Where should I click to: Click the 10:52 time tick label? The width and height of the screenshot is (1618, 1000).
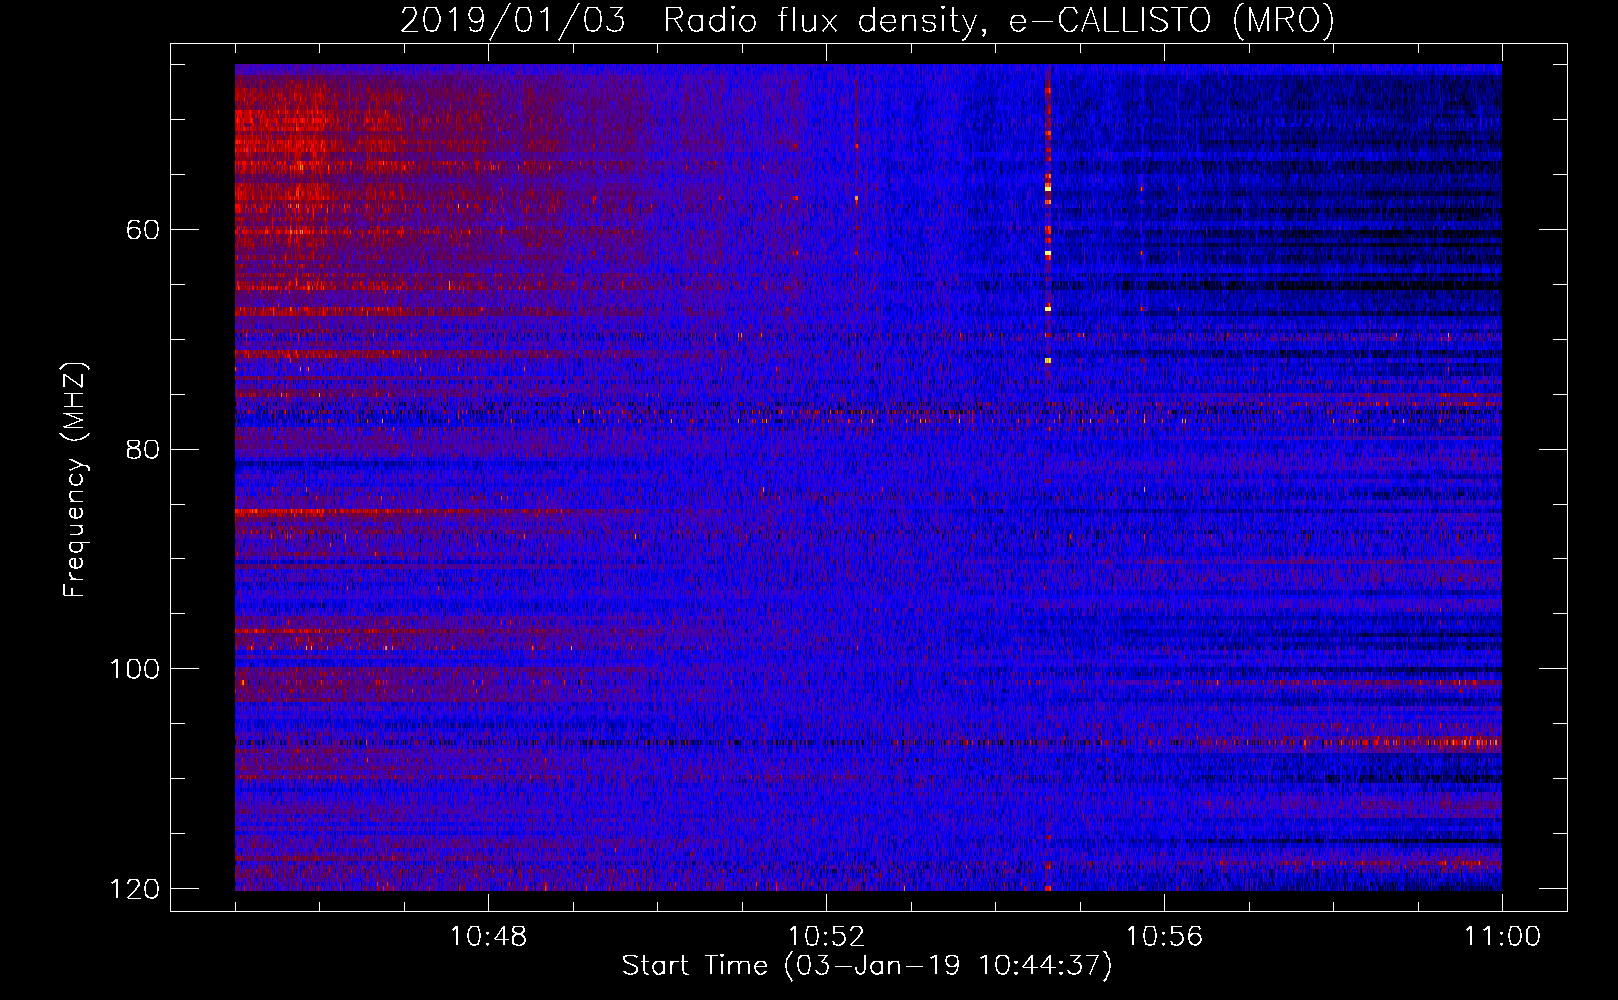[826, 937]
